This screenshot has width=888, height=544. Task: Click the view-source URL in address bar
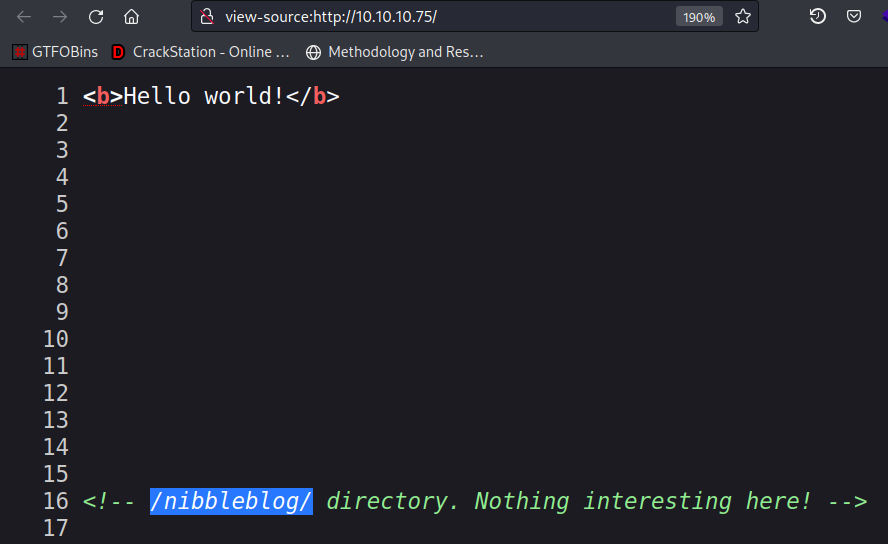[331, 17]
